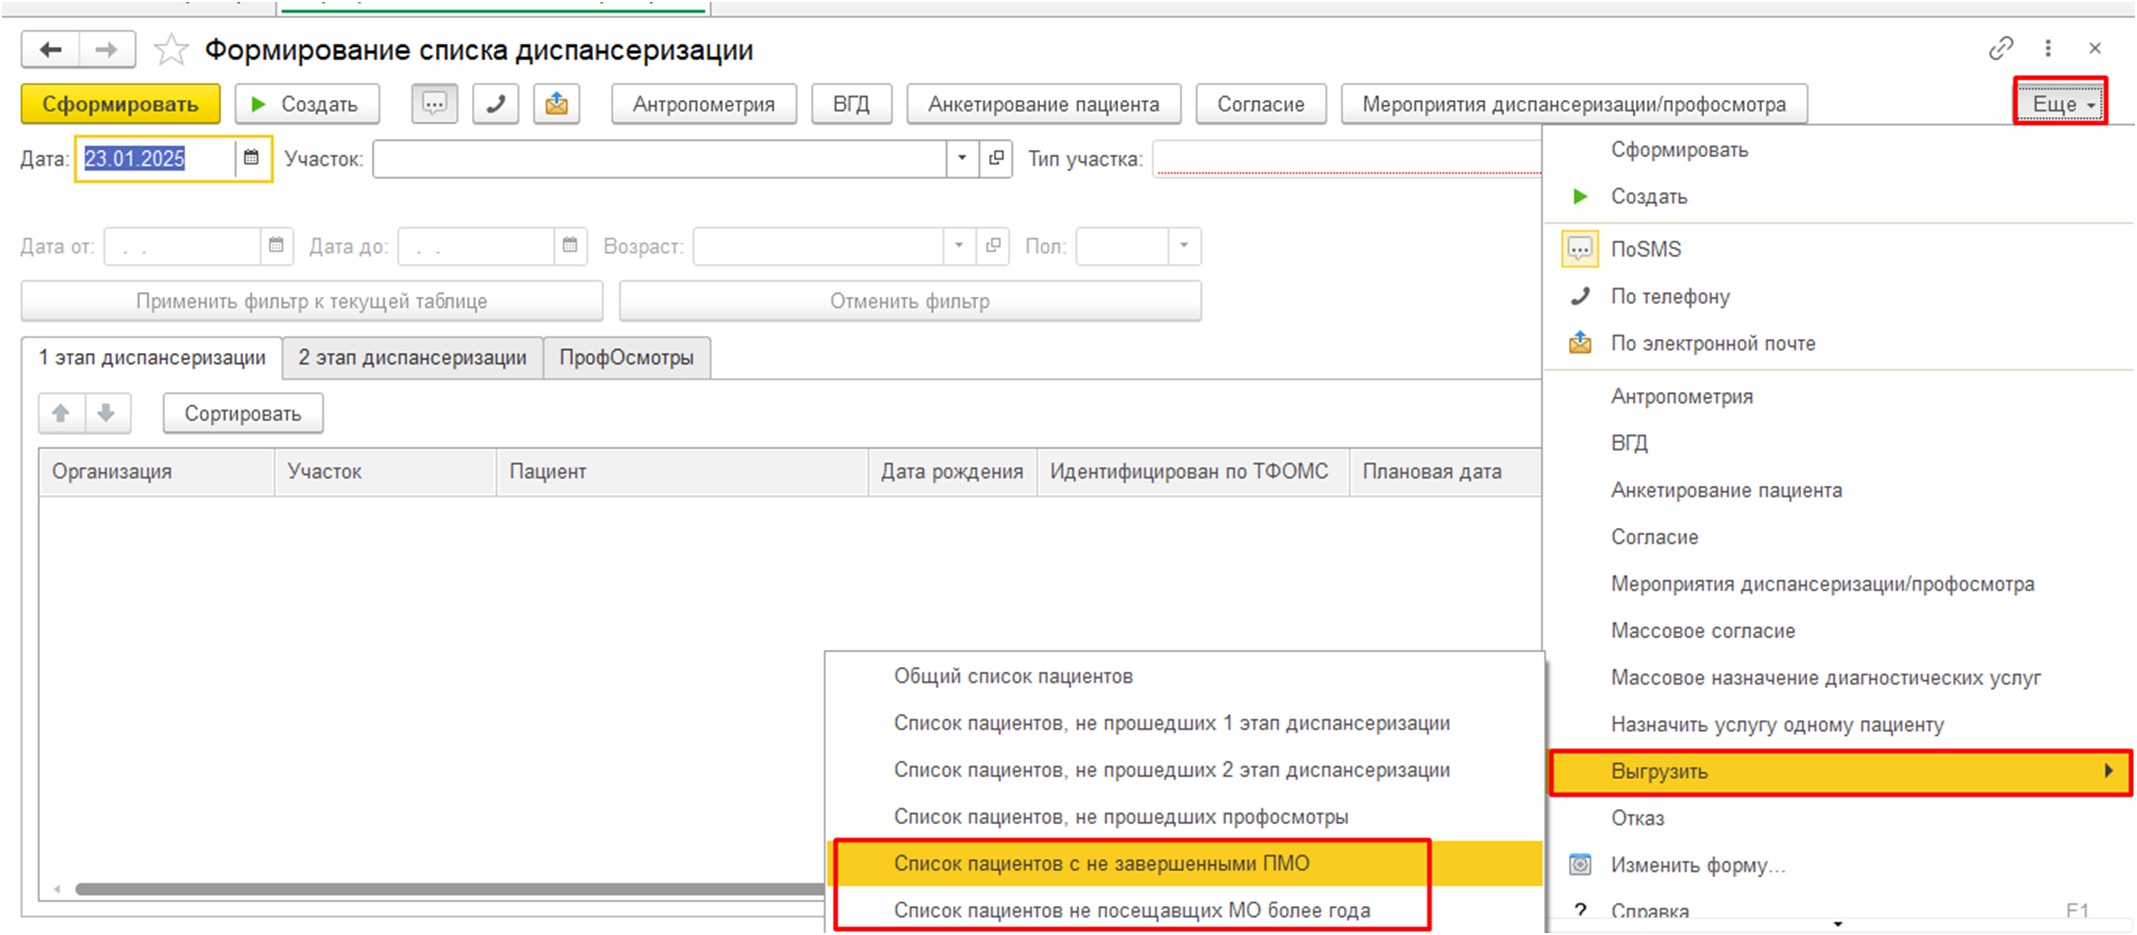Click the email envelope toolbar icon

coord(557,104)
